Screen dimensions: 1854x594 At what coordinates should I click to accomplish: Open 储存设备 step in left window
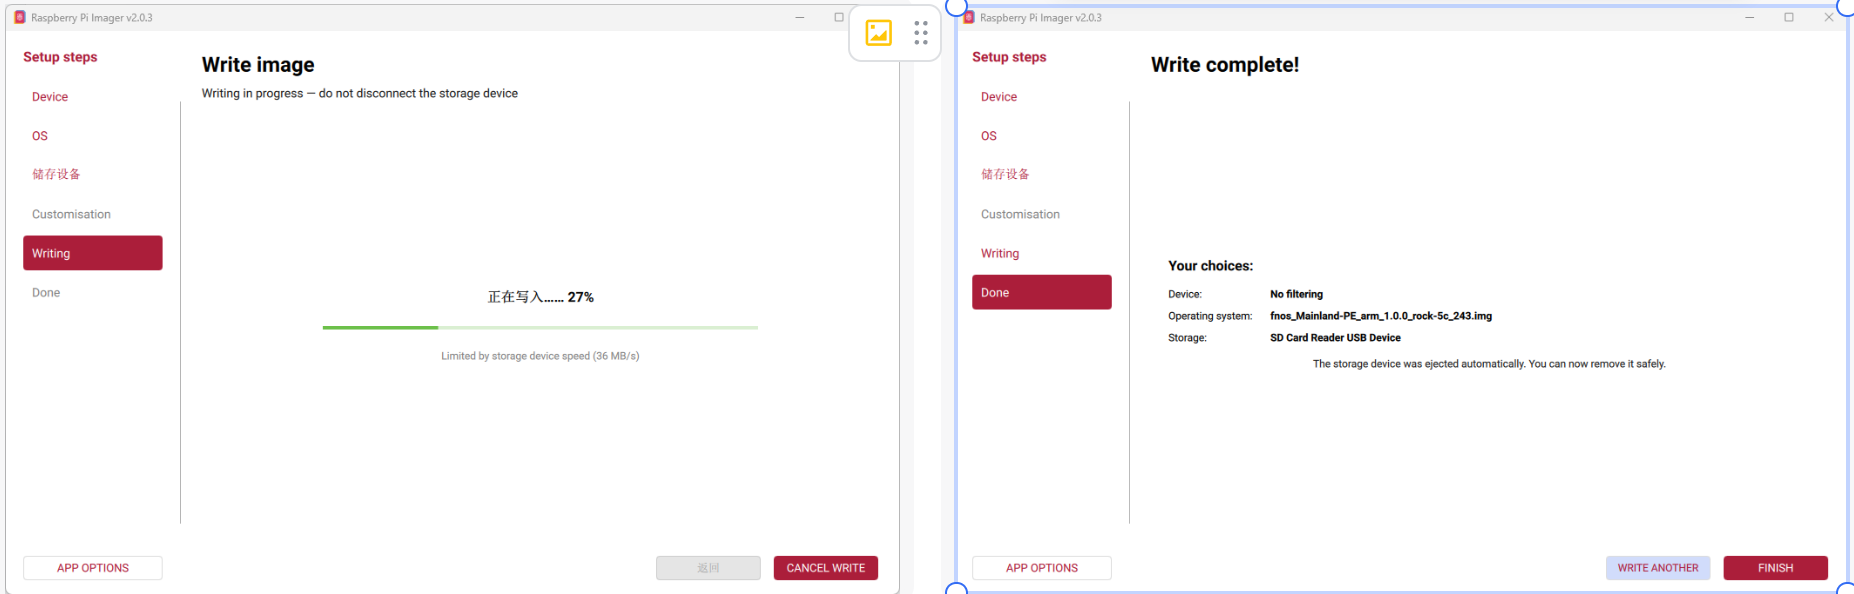56,174
